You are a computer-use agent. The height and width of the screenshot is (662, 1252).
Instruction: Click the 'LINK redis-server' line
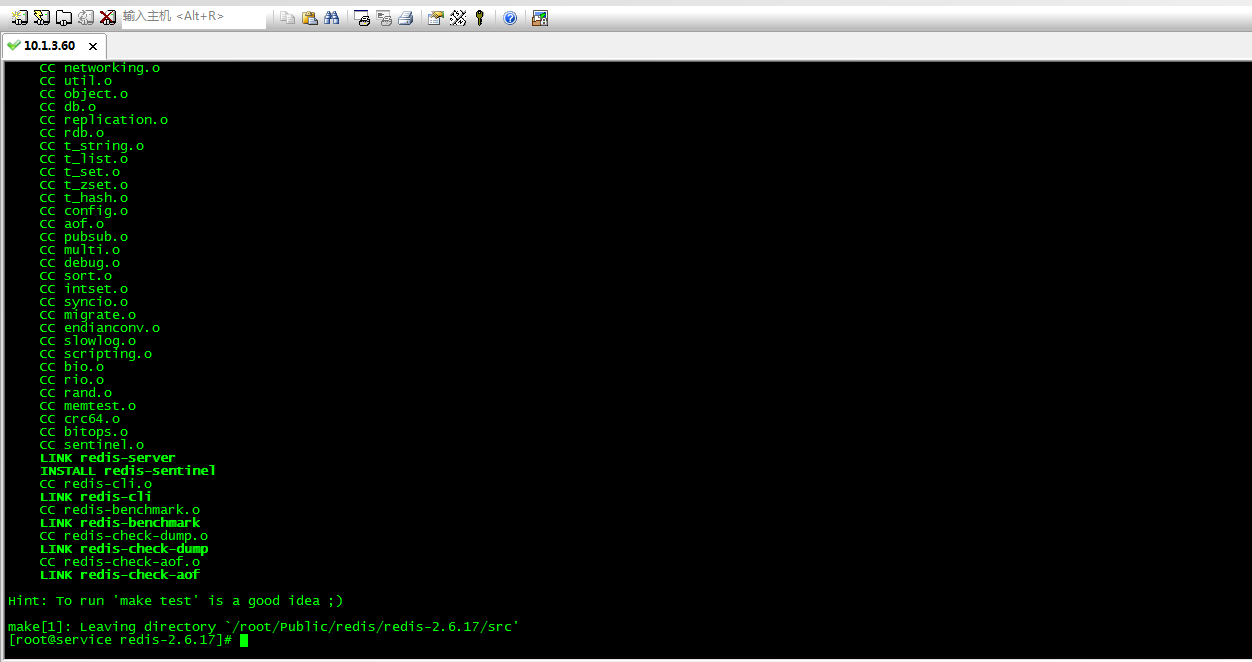point(108,458)
